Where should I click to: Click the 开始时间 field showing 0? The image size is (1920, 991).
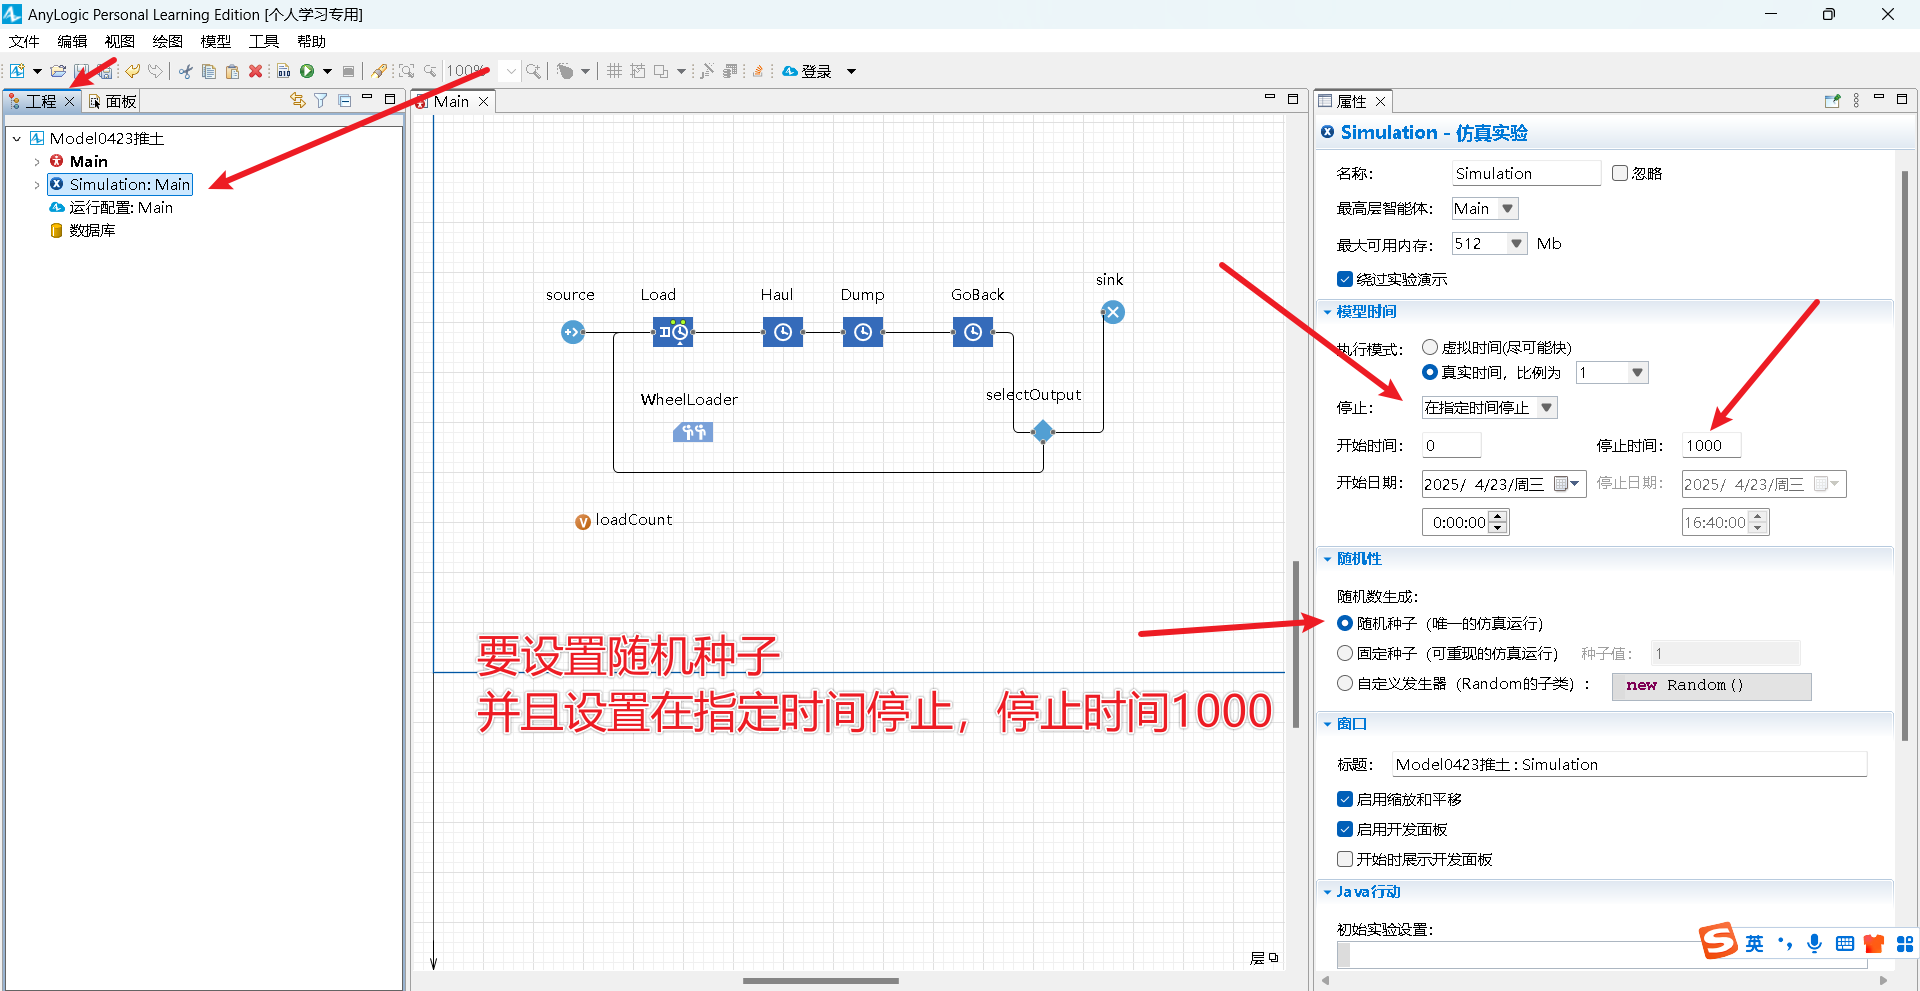pos(1451,445)
